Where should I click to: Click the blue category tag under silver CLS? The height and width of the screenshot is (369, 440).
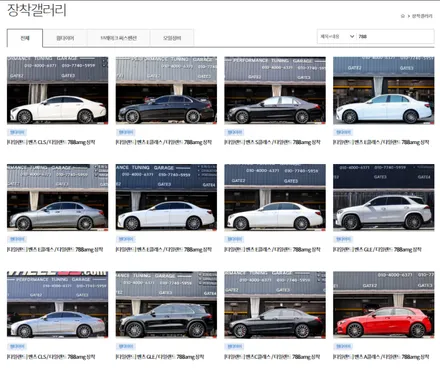tap(17, 347)
